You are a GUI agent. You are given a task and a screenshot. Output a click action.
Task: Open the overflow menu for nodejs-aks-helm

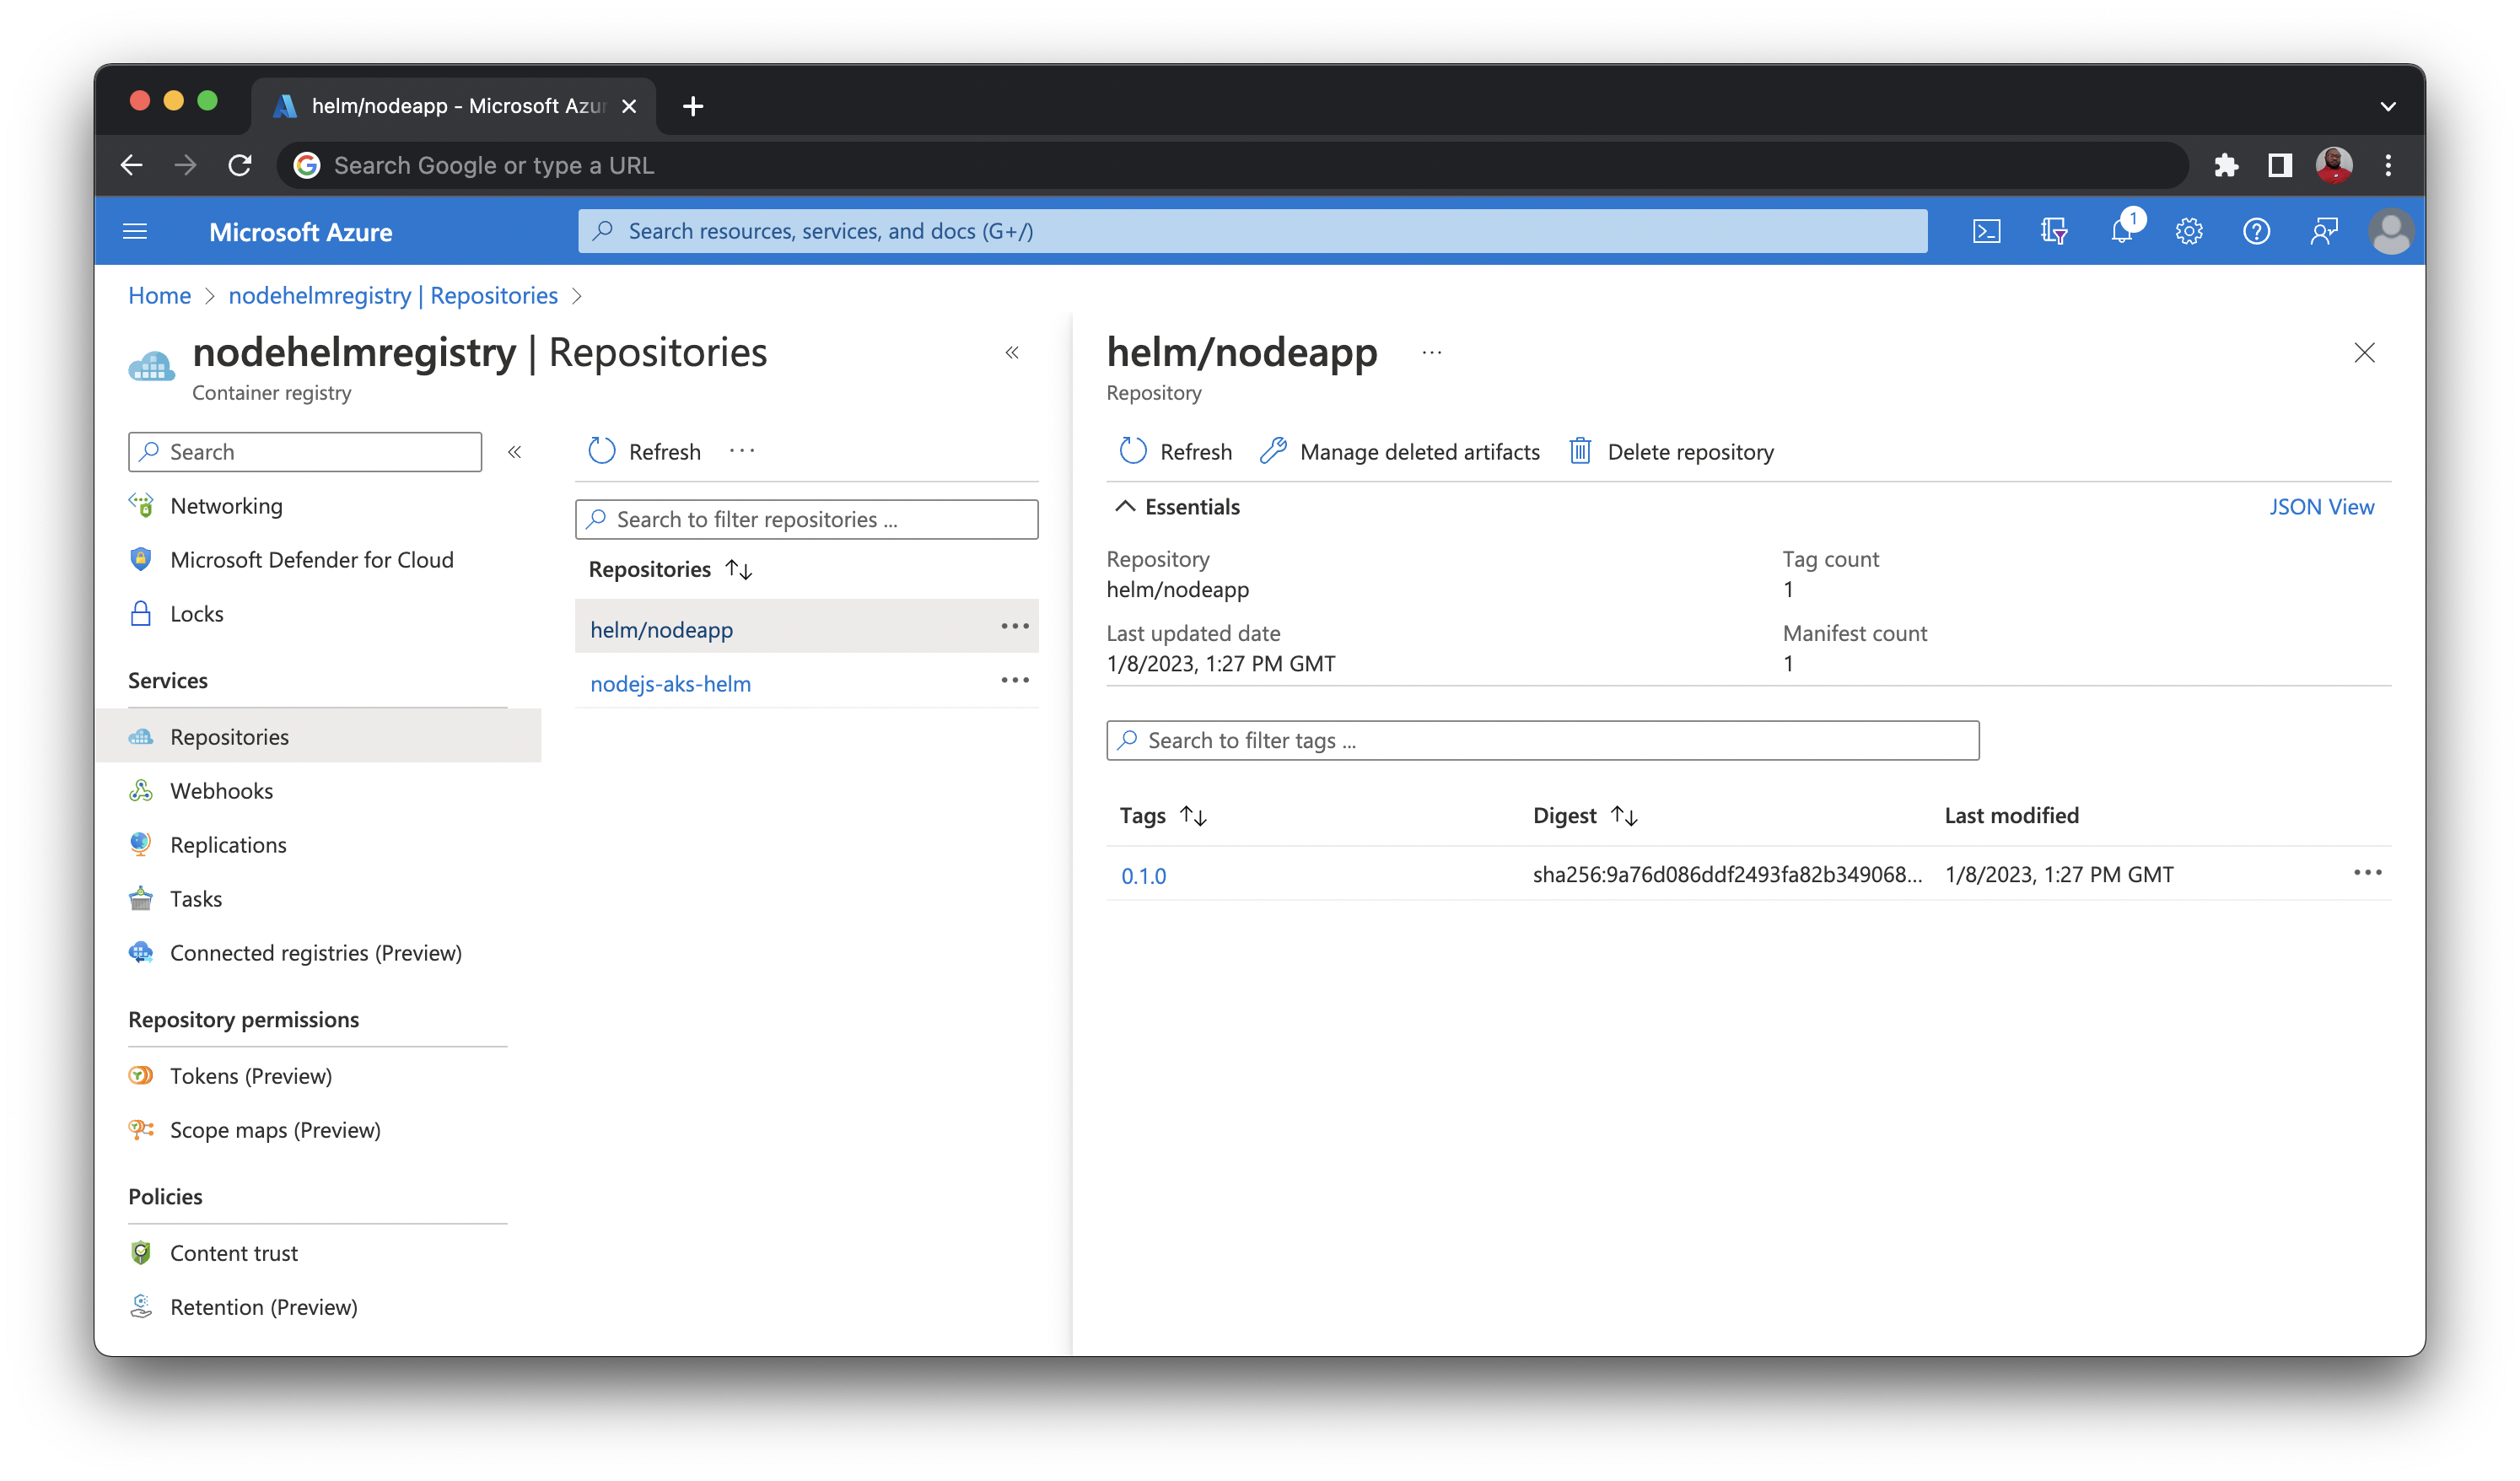(1015, 680)
